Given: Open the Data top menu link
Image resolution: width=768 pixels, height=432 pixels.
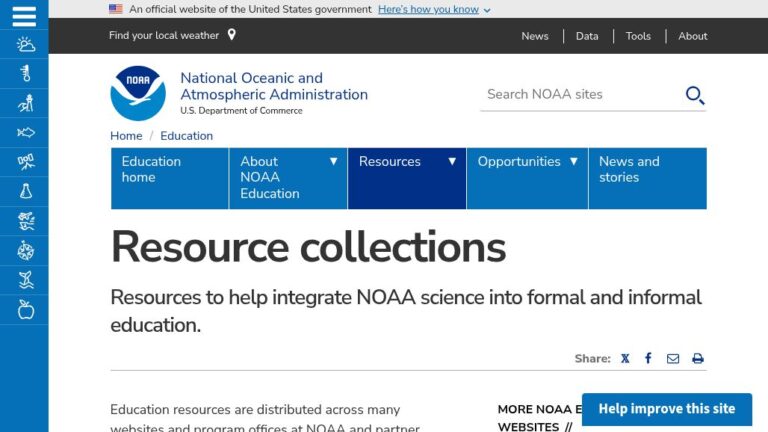Looking at the screenshot, I should coord(587,36).
